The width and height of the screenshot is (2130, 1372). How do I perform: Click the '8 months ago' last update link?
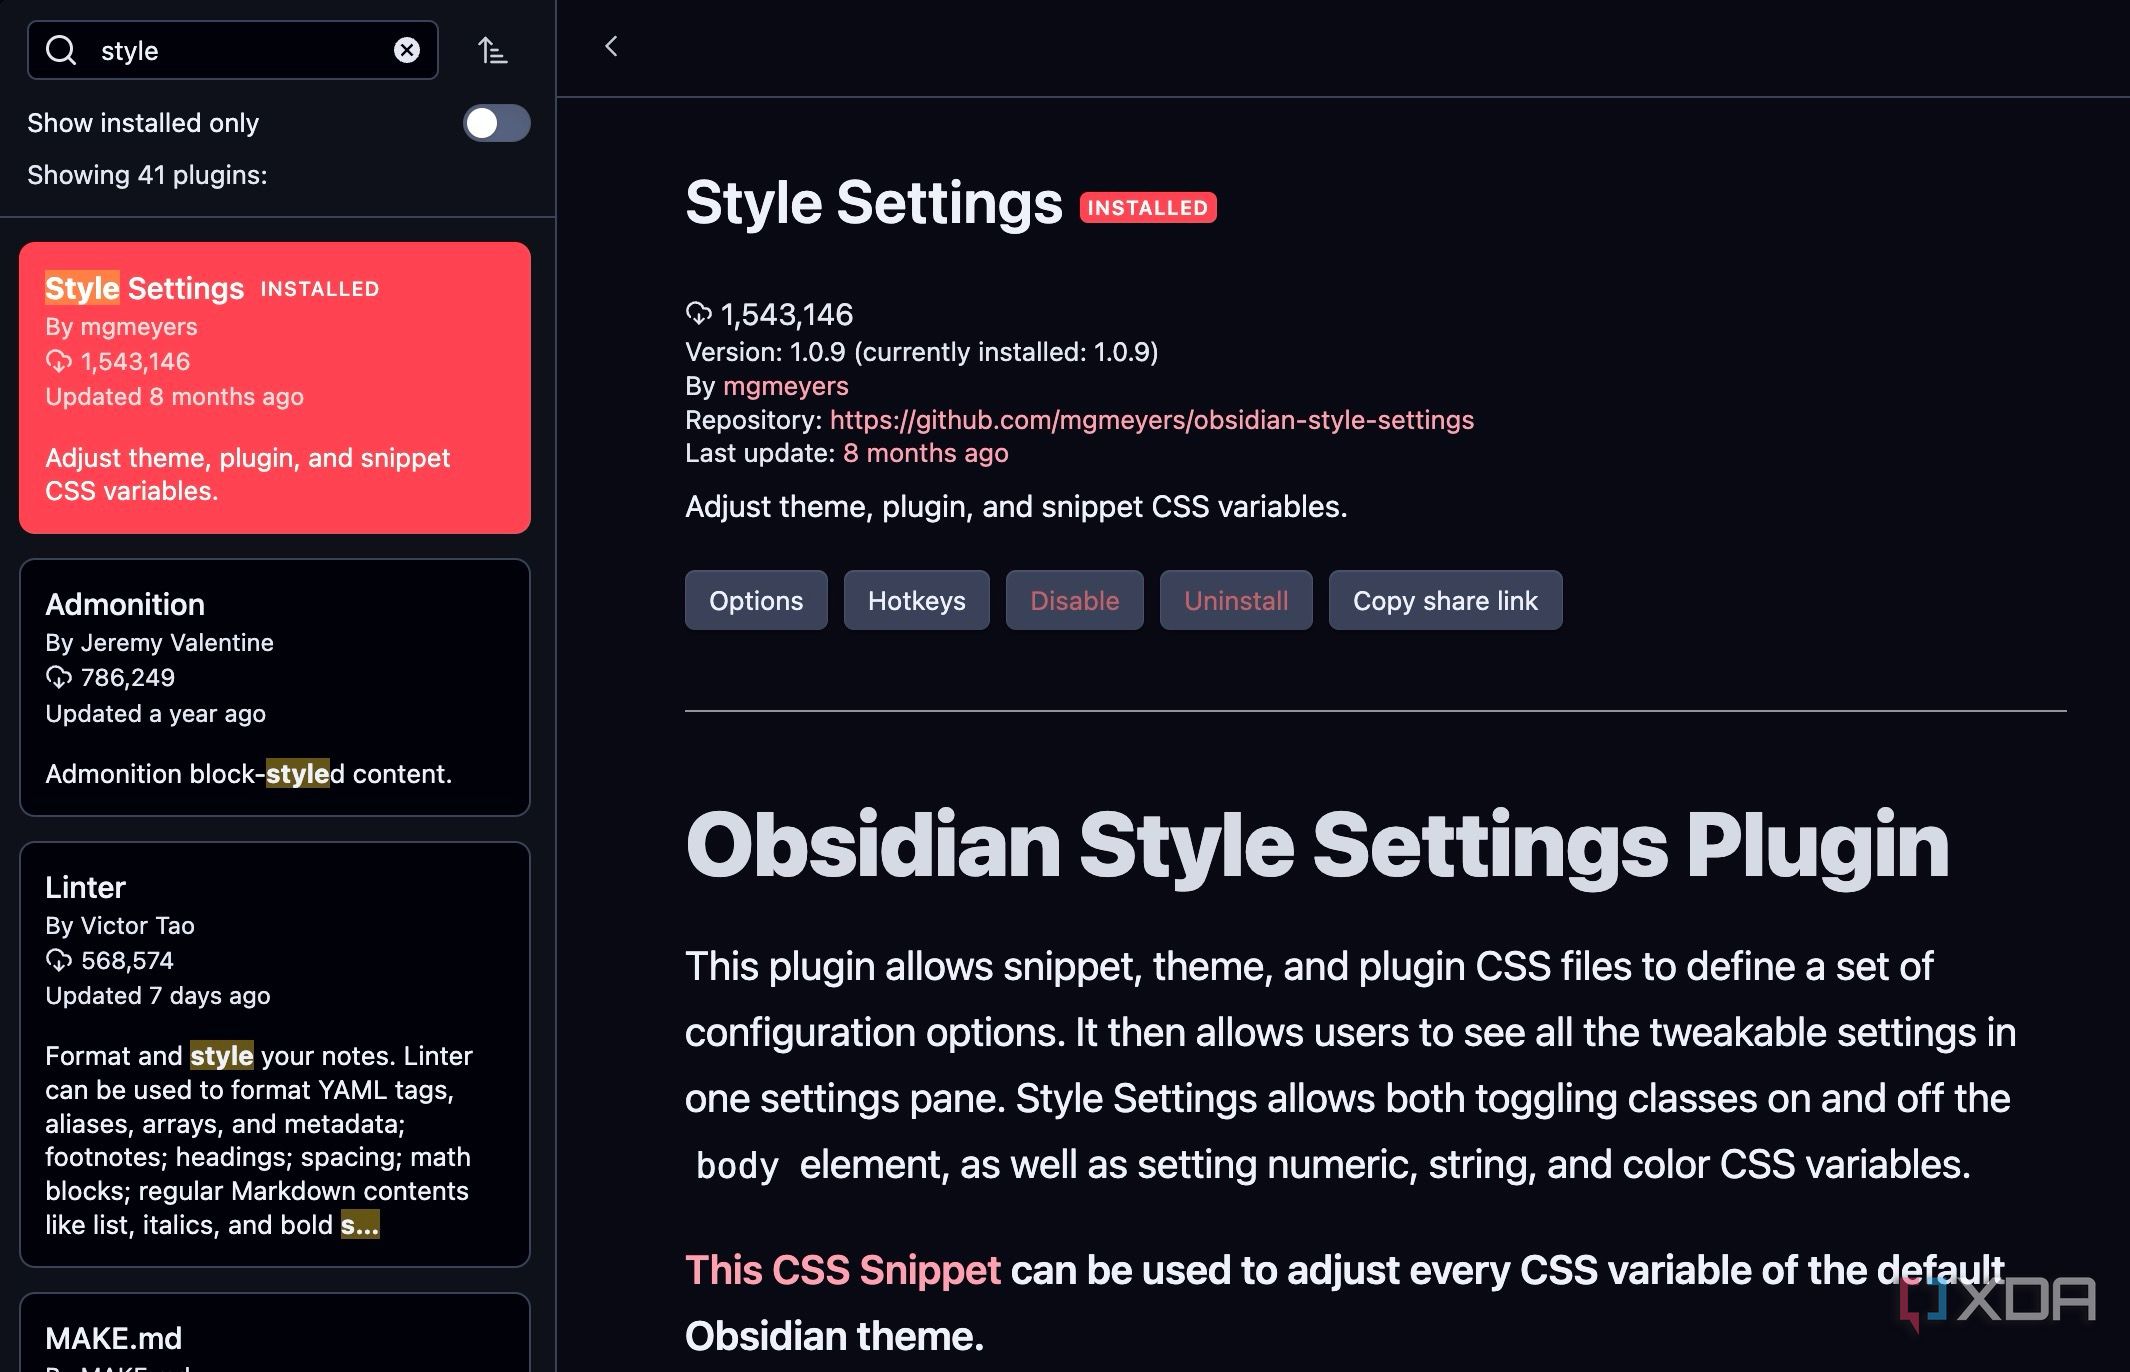pos(925,453)
